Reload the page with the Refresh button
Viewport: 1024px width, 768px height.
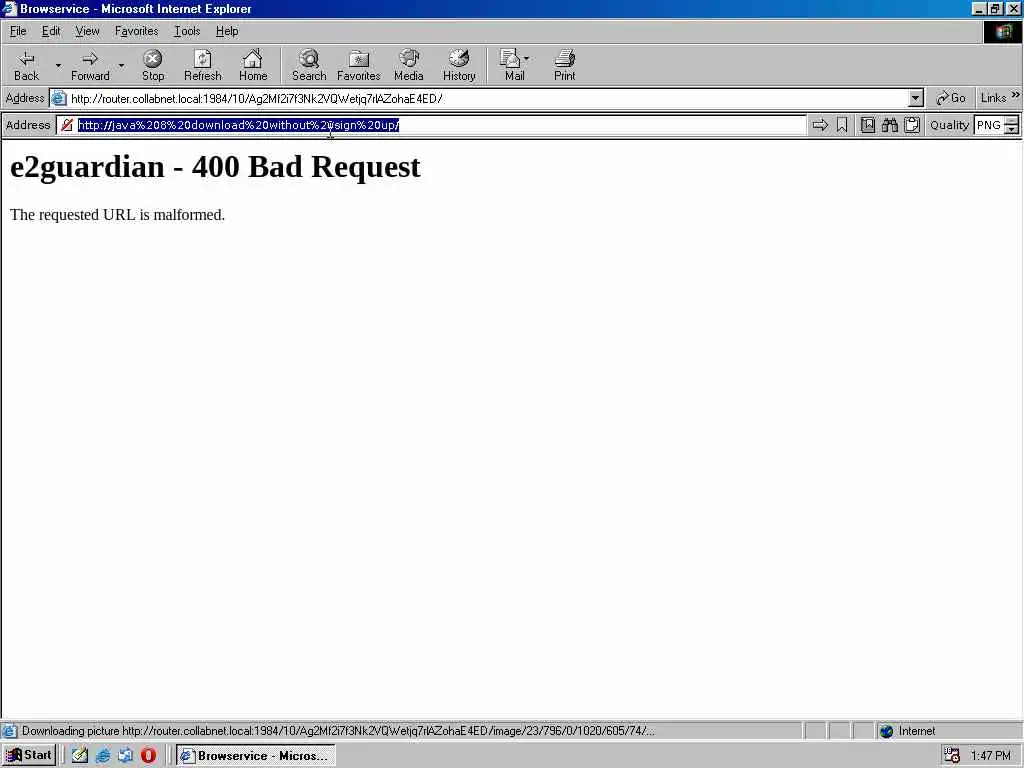pos(202,65)
